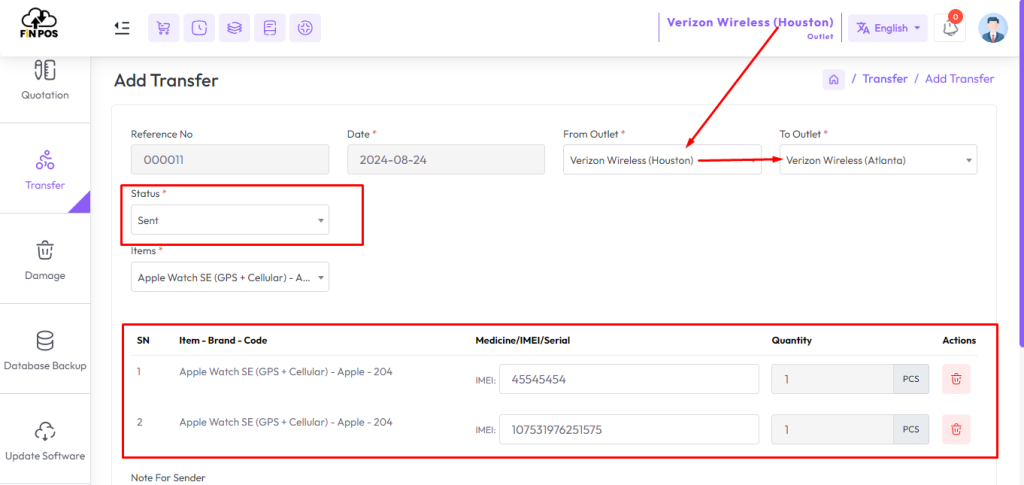Click the Note For Sender label
The height and width of the screenshot is (485, 1024).
168,478
